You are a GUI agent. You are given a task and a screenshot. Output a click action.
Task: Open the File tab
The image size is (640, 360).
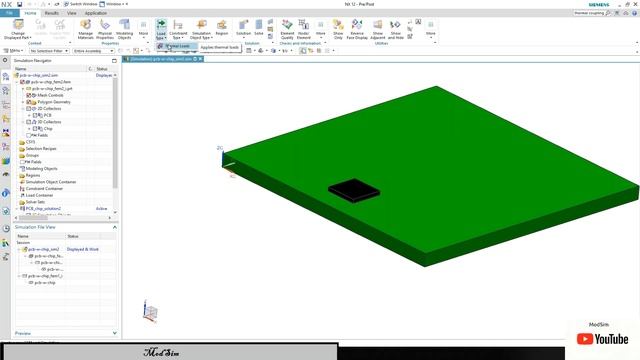[x=9, y=13]
